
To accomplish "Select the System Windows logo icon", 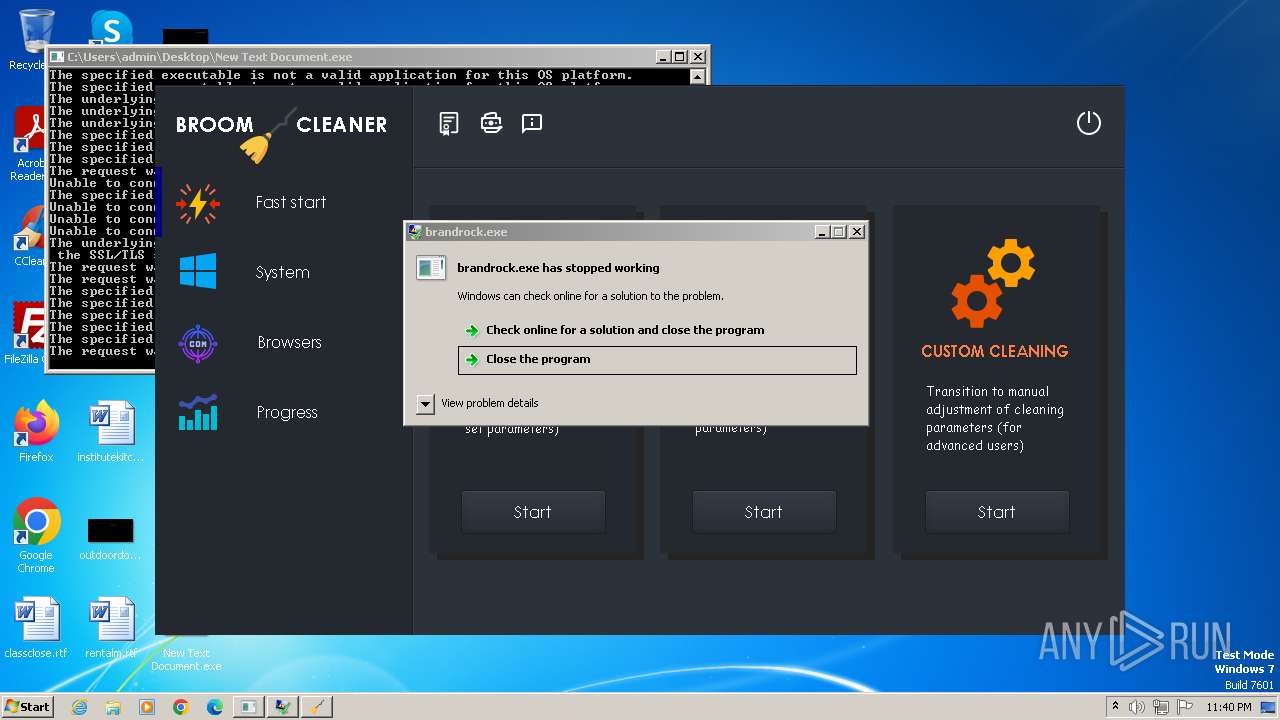I will pyautogui.click(x=198, y=271).
